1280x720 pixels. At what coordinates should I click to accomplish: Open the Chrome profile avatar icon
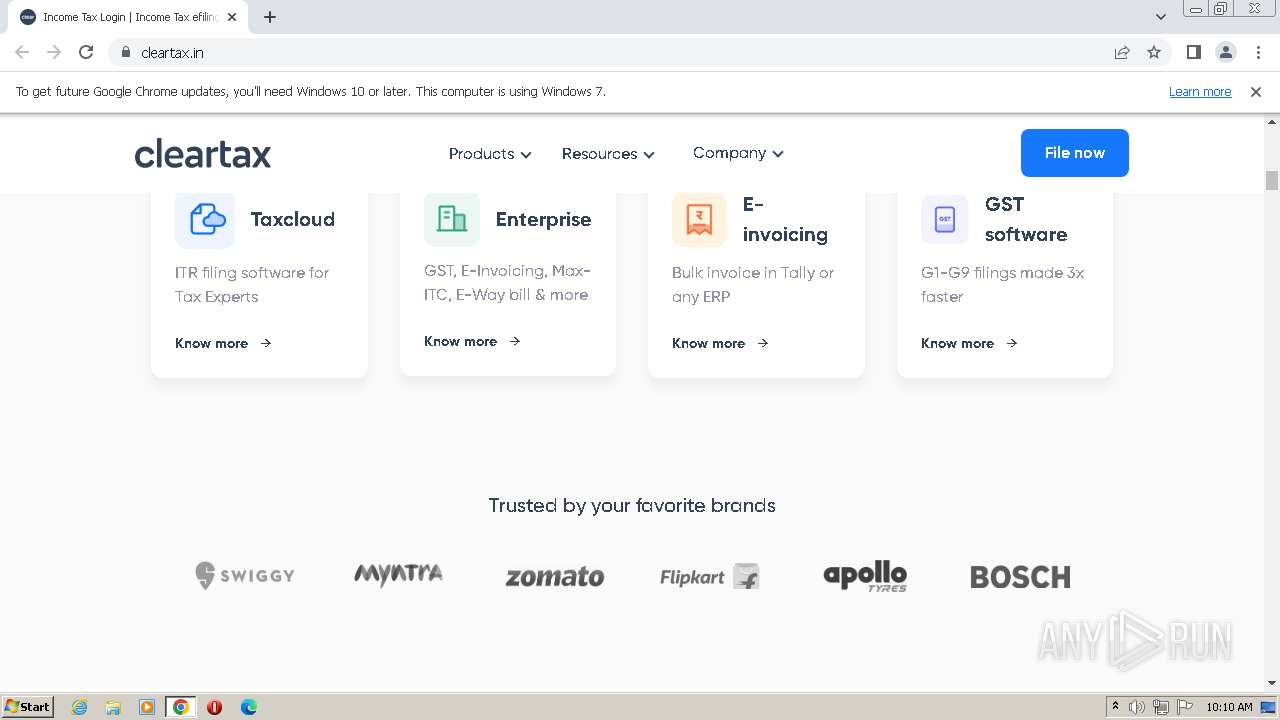click(1225, 52)
